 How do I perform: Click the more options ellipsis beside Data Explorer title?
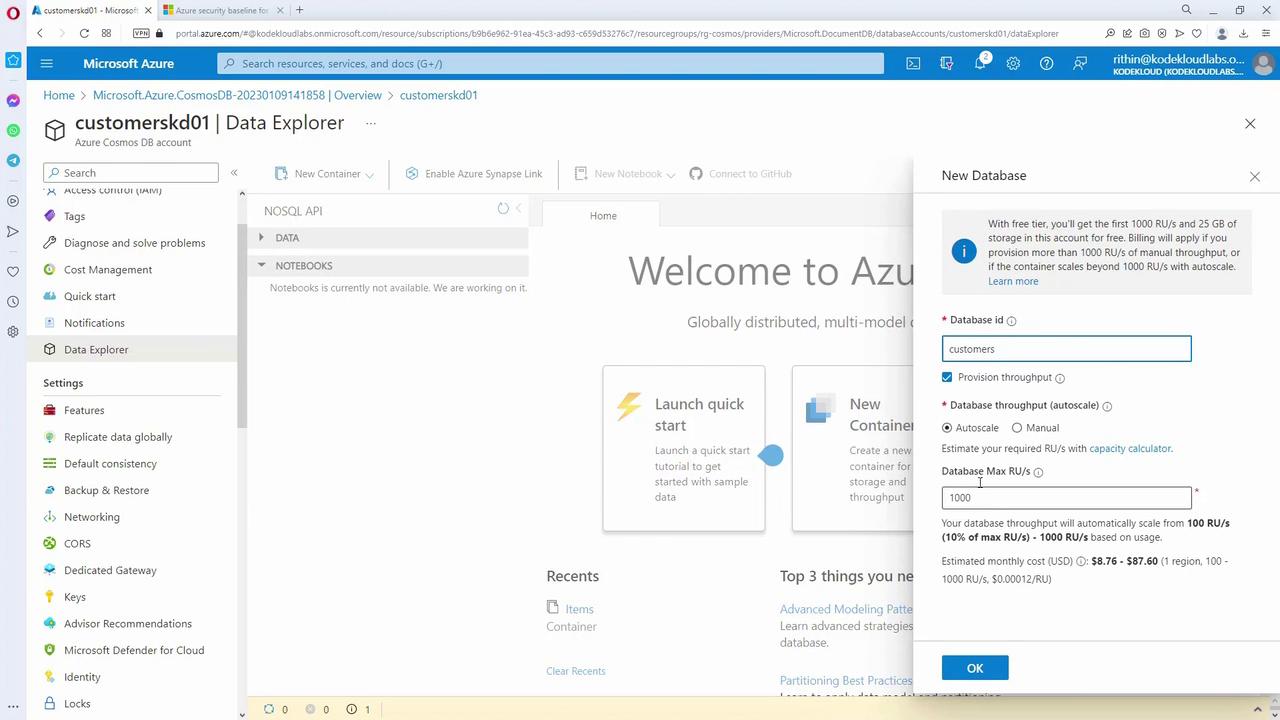[x=370, y=123]
